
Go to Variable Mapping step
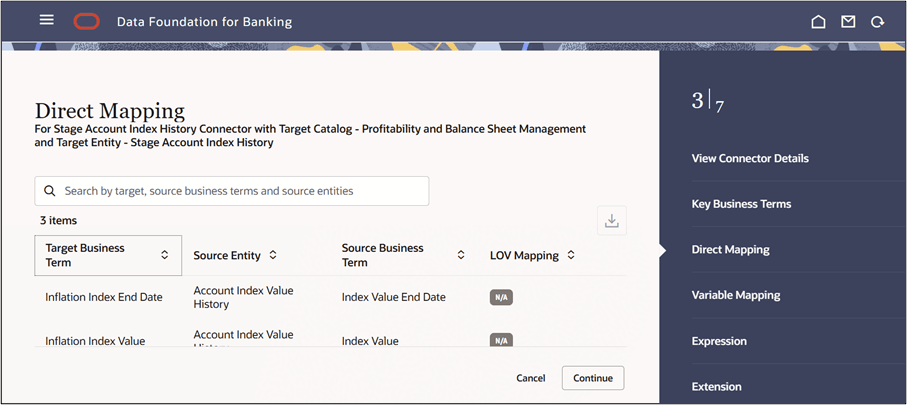(x=736, y=295)
